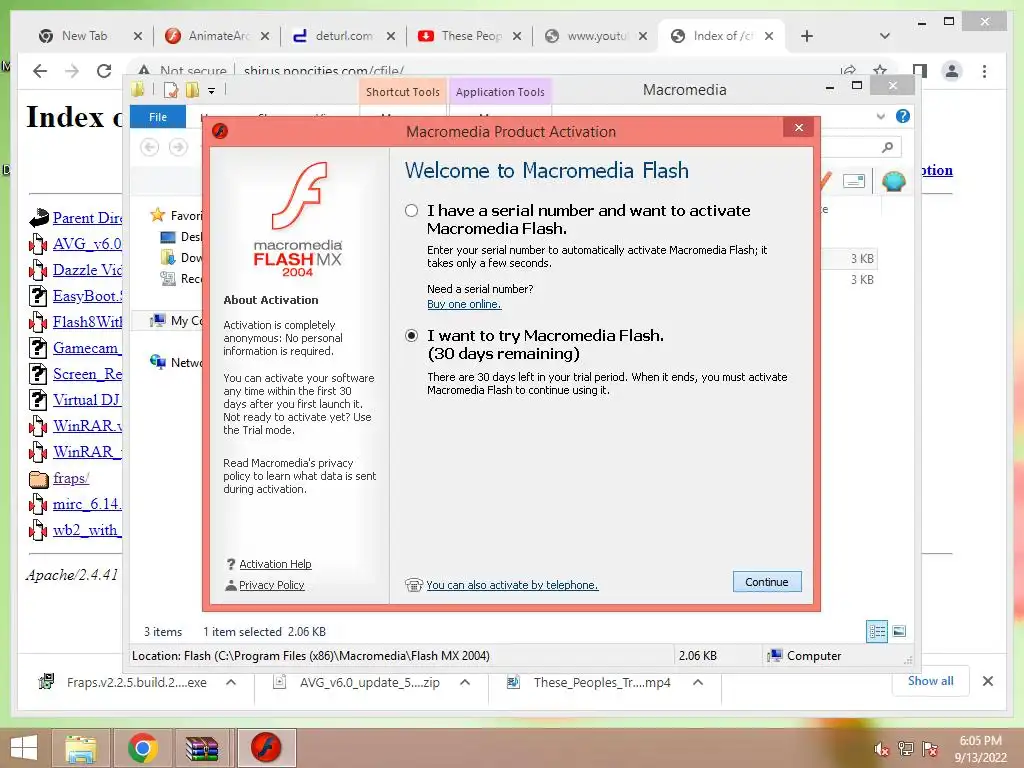This screenshot has width=1024, height=768.
Task: Switch to Application Tools ribbon tab
Action: click(x=500, y=92)
